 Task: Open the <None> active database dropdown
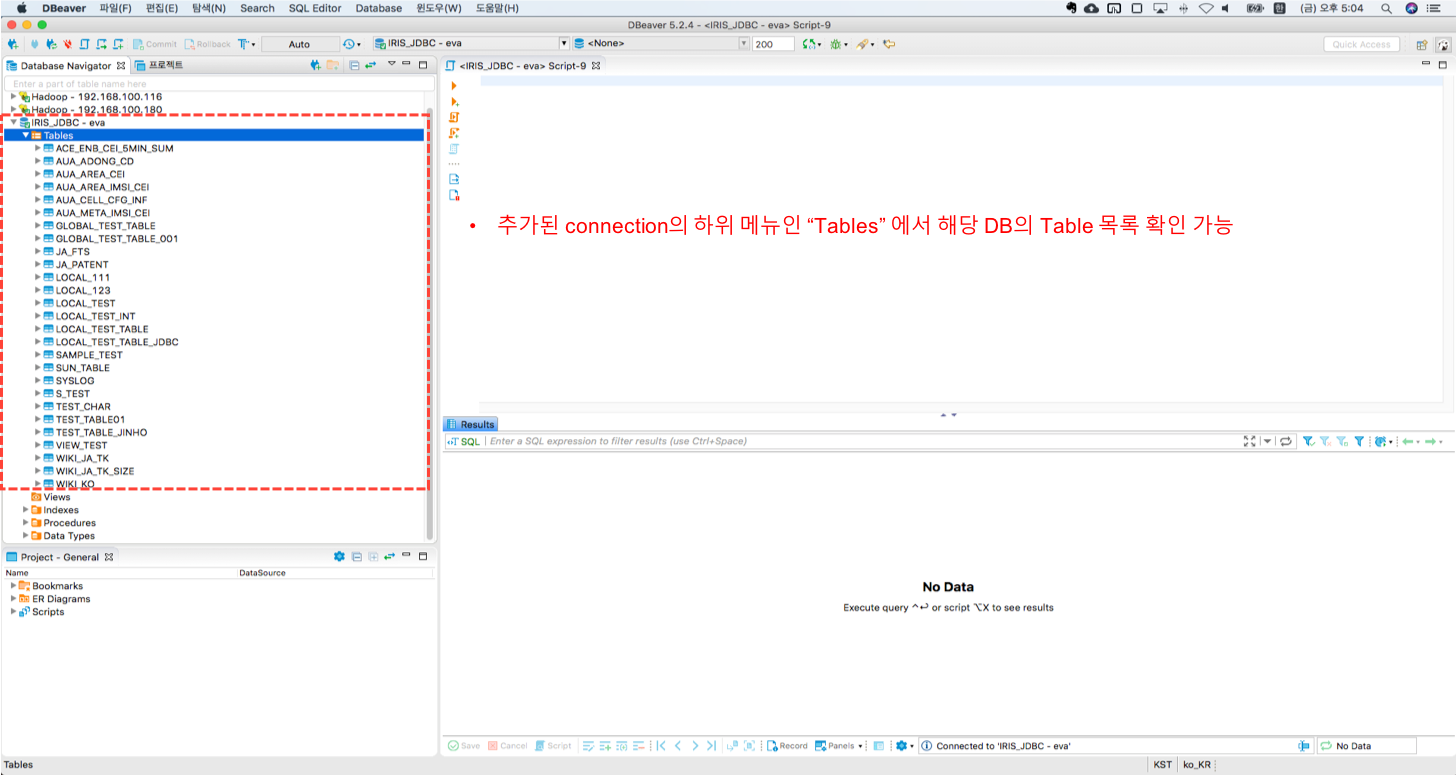coord(744,44)
